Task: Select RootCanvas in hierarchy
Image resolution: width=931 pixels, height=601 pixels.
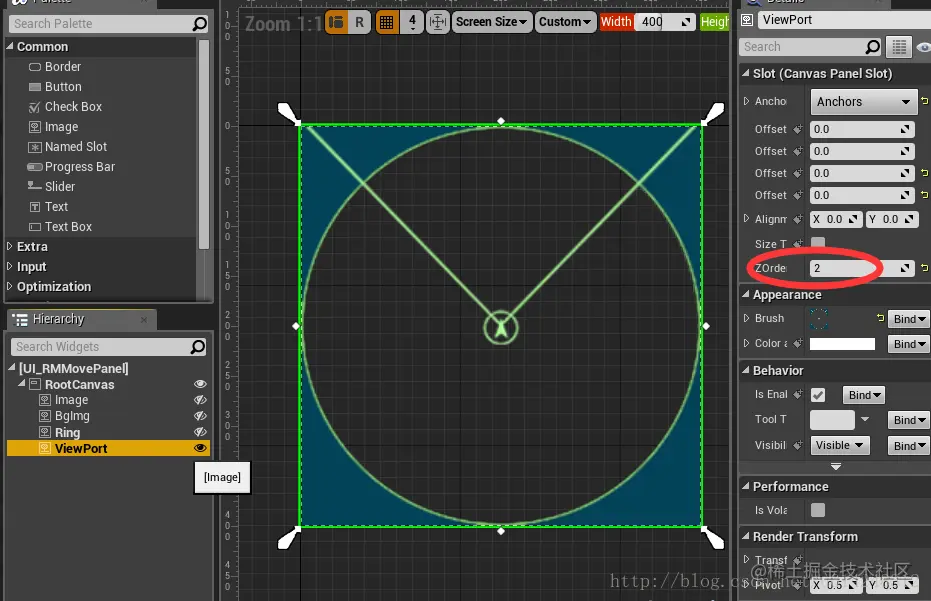Action: (x=80, y=384)
